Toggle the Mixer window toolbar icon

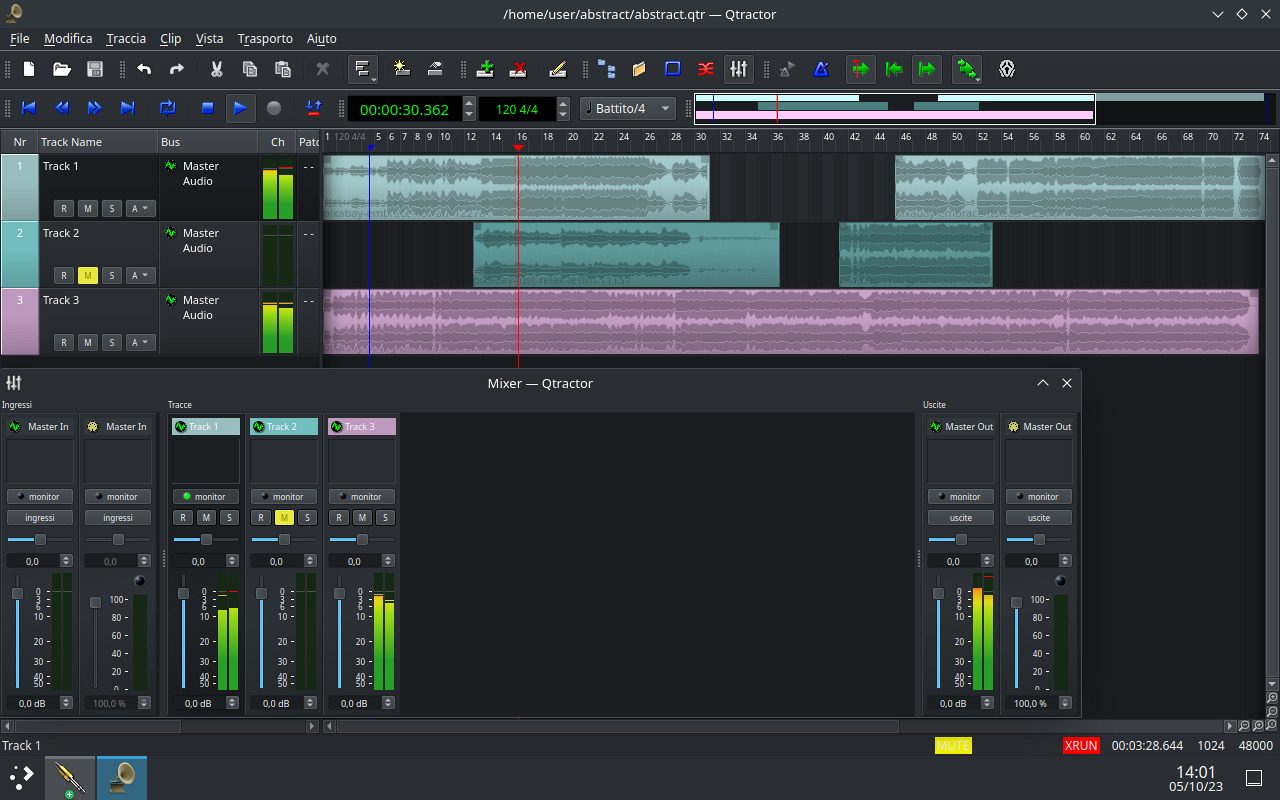click(x=738, y=69)
